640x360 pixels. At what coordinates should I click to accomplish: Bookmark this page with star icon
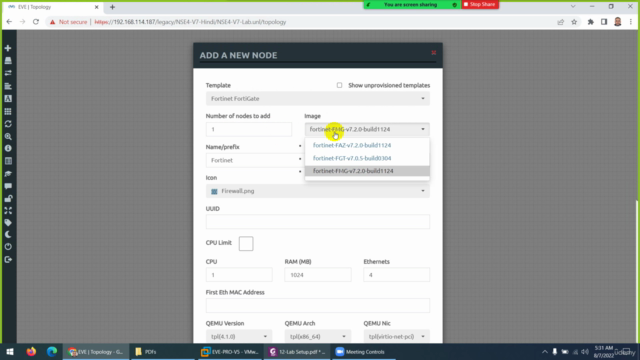click(574, 22)
